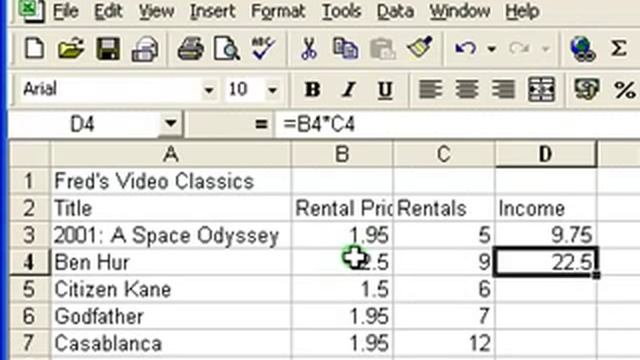This screenshot has width=640, height=360.
Task: Open the Redo history dropdown arrow
Action: point(546,49)
